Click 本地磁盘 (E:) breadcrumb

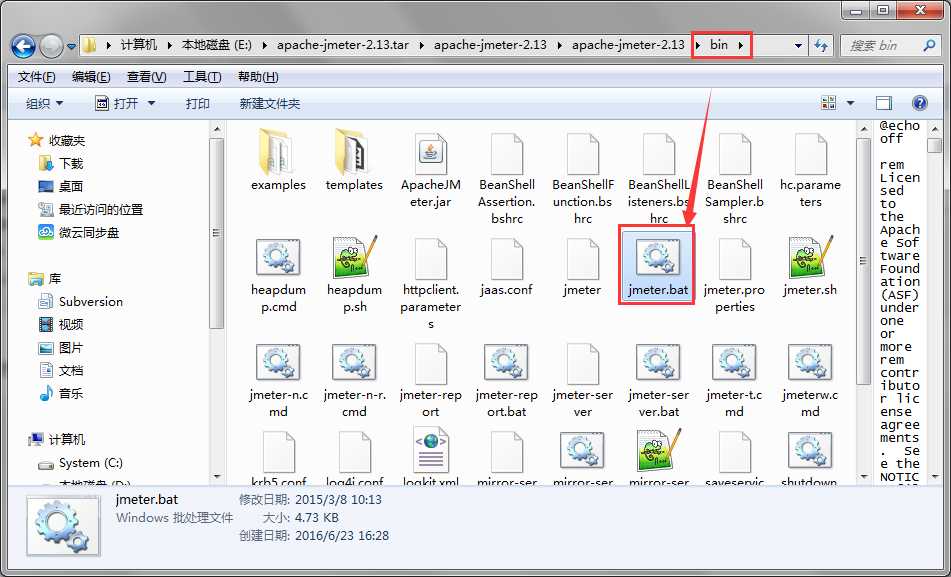pyautogui.click(x=217, y=45)
